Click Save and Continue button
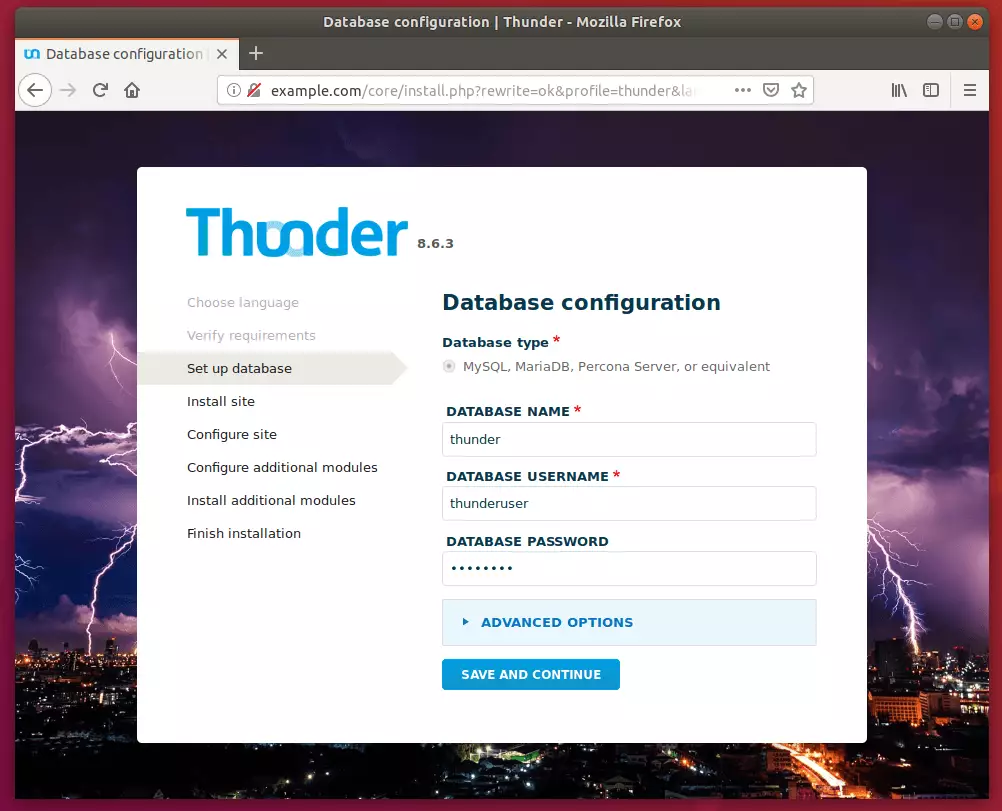1002x811 pixels. [531, 674]
